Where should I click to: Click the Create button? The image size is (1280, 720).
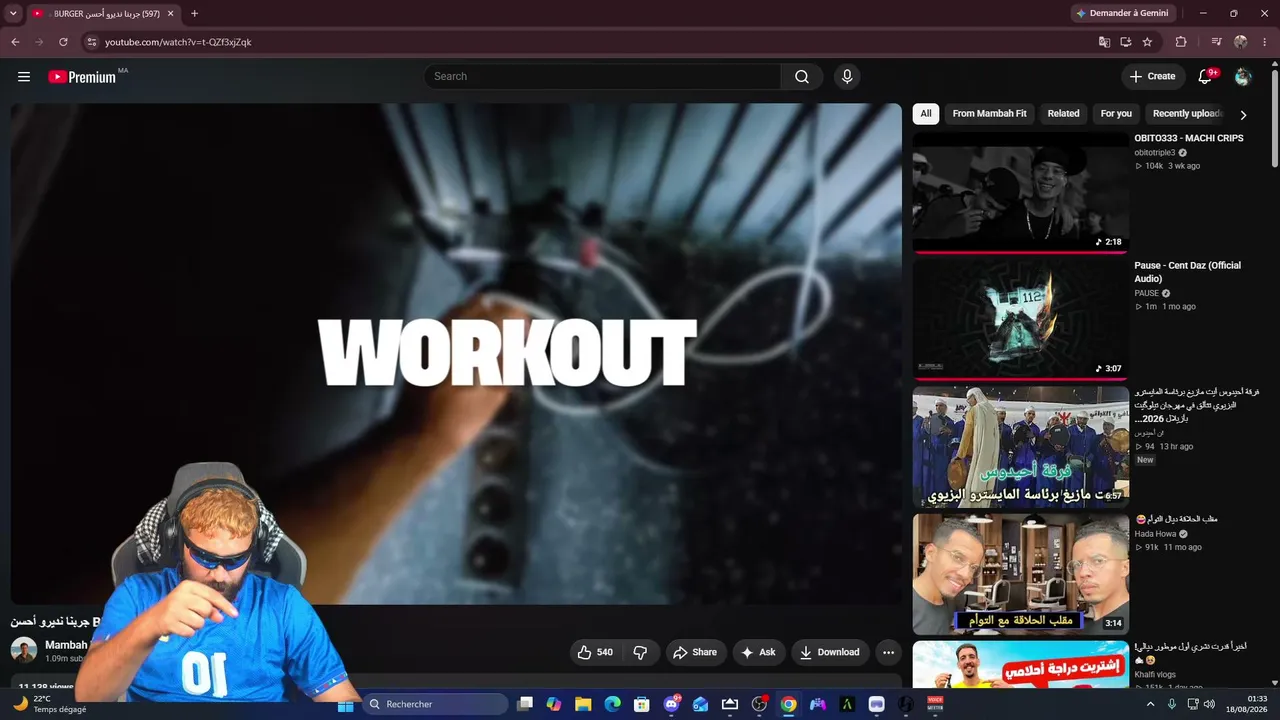pos(1152,76)
